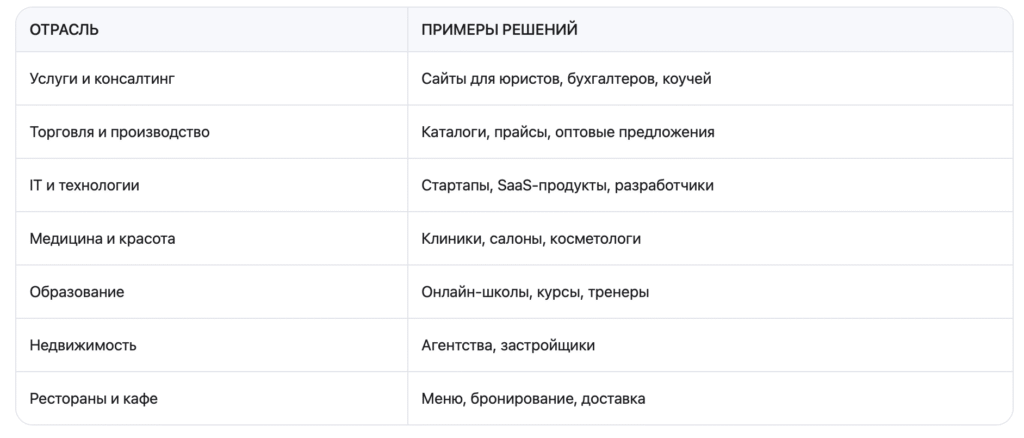Select the Рестораны и кафе cell

click(x=94, y=399)
